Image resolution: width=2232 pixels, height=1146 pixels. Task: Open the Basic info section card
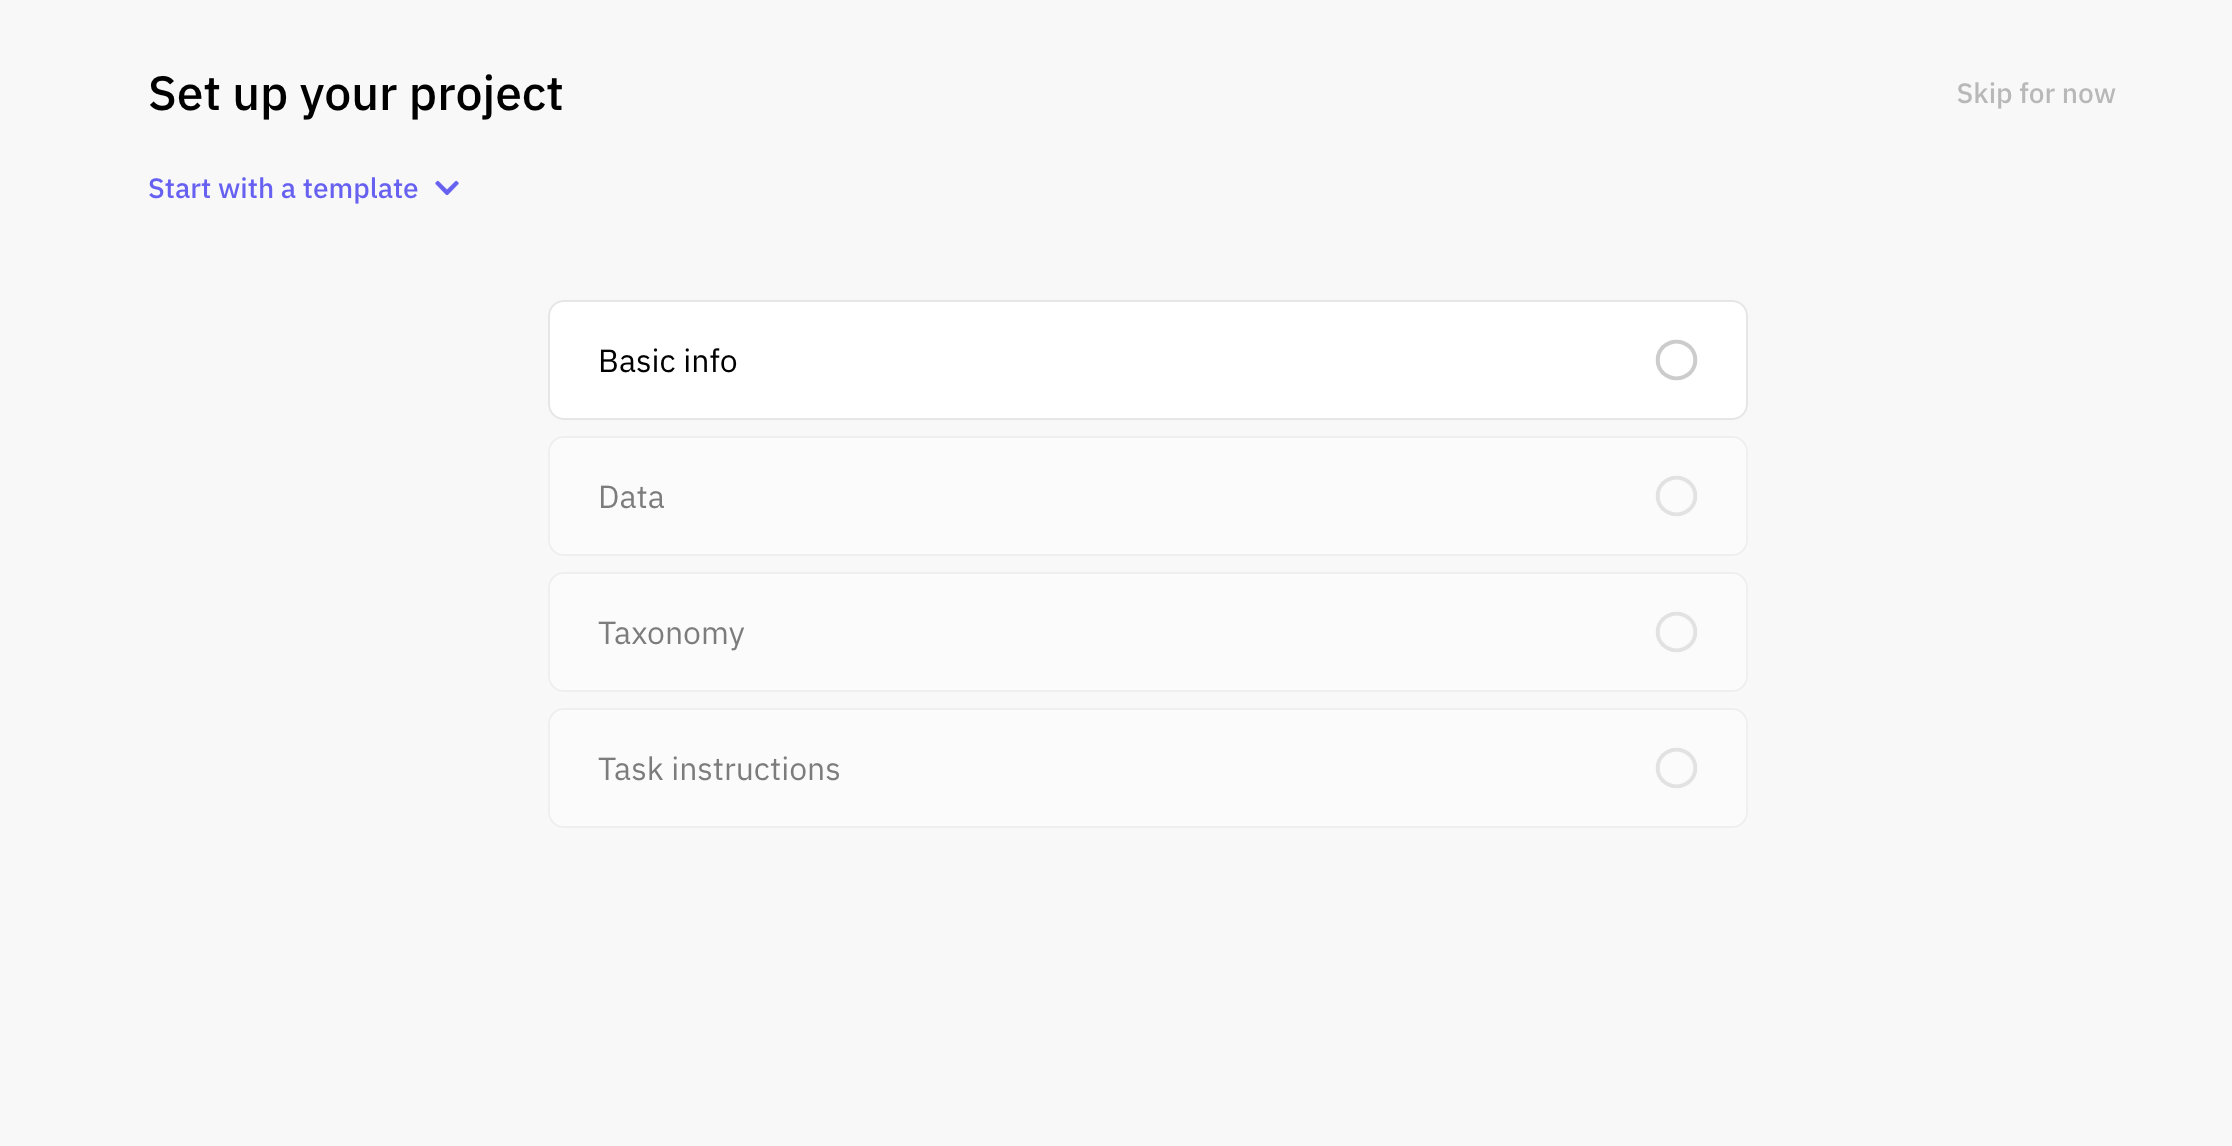1148,360
